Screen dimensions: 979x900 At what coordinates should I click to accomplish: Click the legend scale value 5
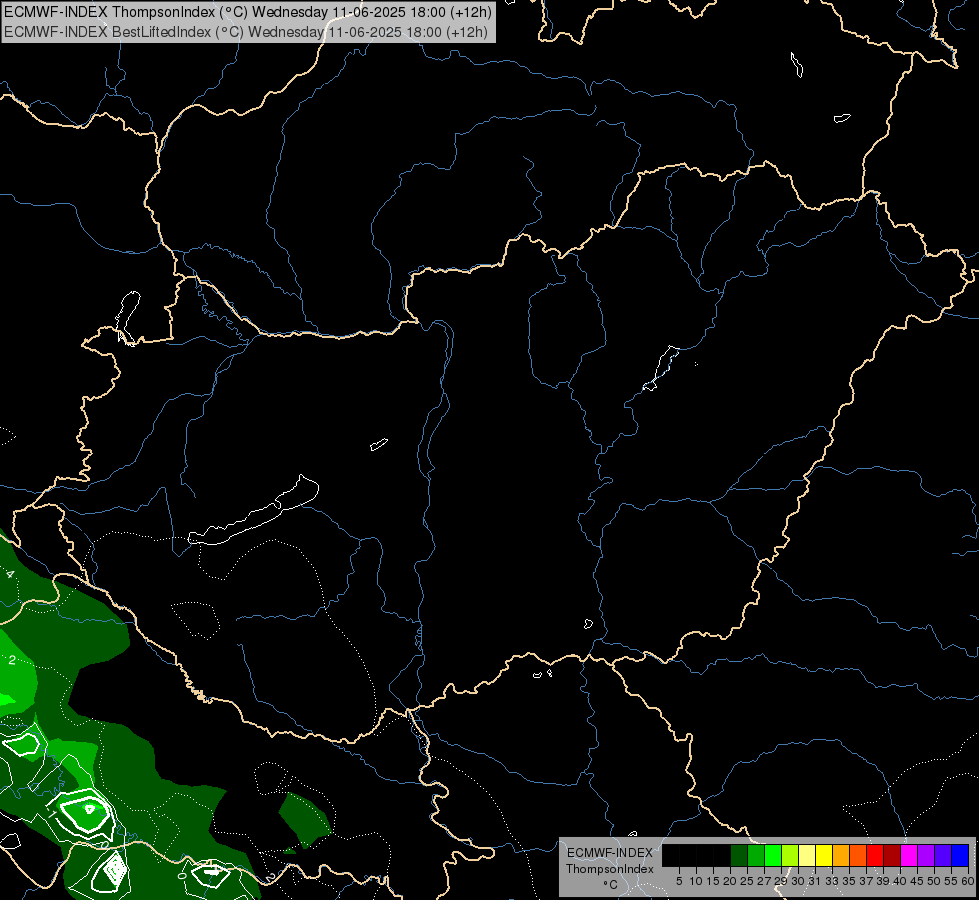pyautogui.click(x=679, y=881)
